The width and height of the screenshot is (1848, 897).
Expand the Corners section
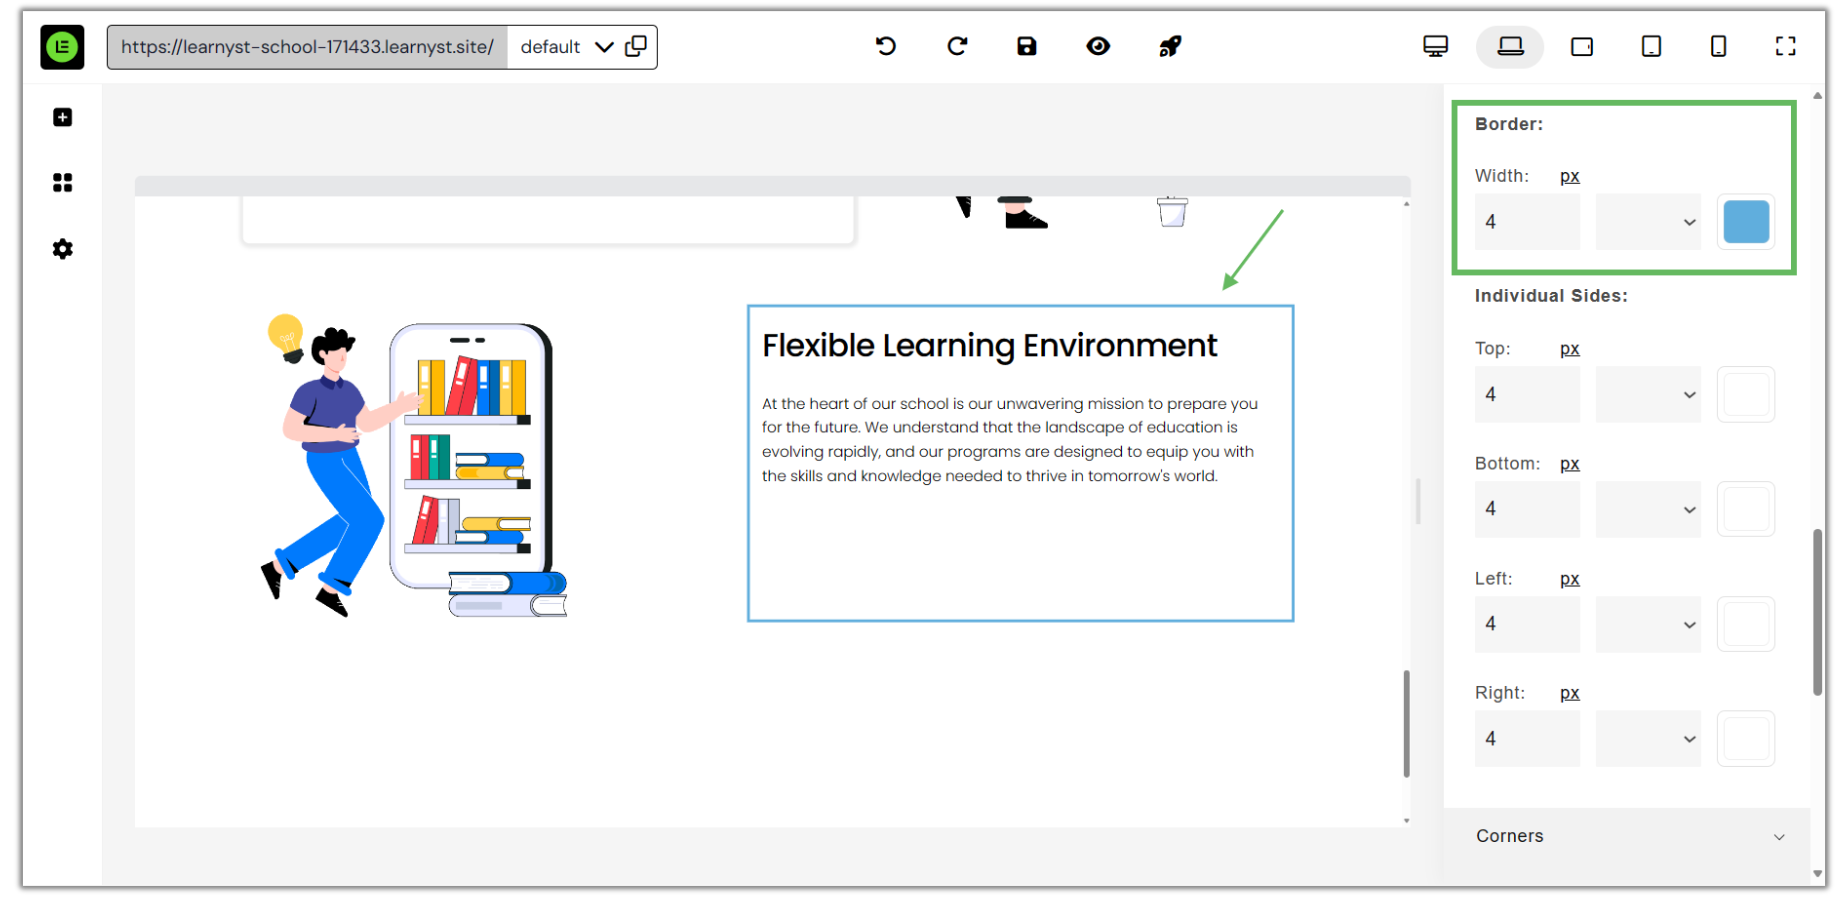point(1627,836)
